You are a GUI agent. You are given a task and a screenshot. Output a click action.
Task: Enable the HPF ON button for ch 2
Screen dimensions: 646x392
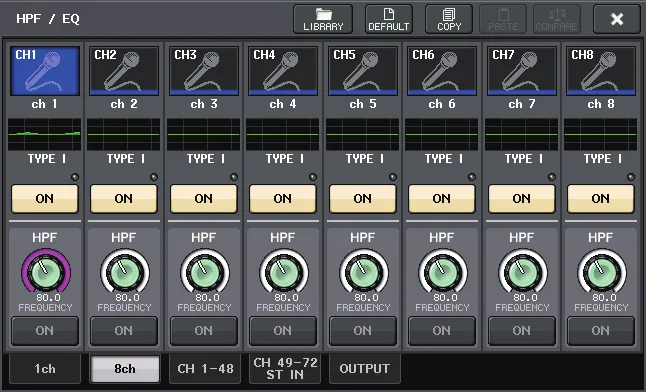point(124,331)
